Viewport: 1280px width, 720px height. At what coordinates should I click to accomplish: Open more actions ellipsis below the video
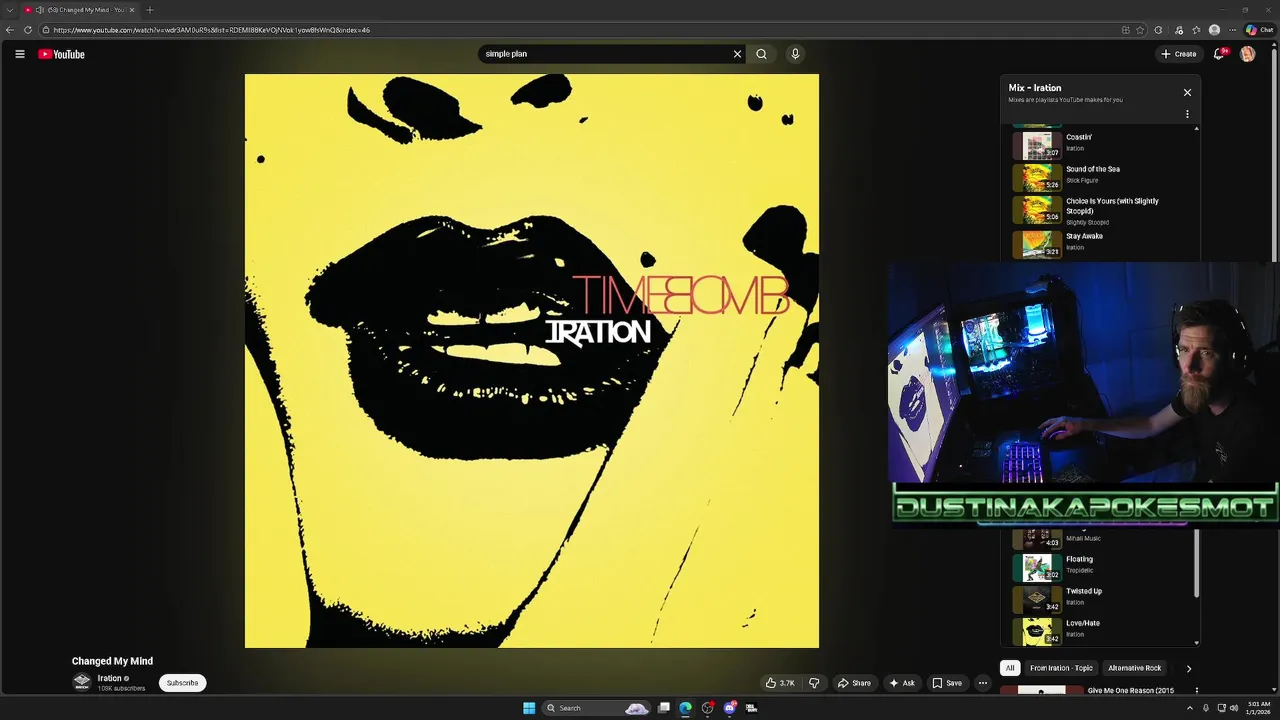(x=982, y=683)
